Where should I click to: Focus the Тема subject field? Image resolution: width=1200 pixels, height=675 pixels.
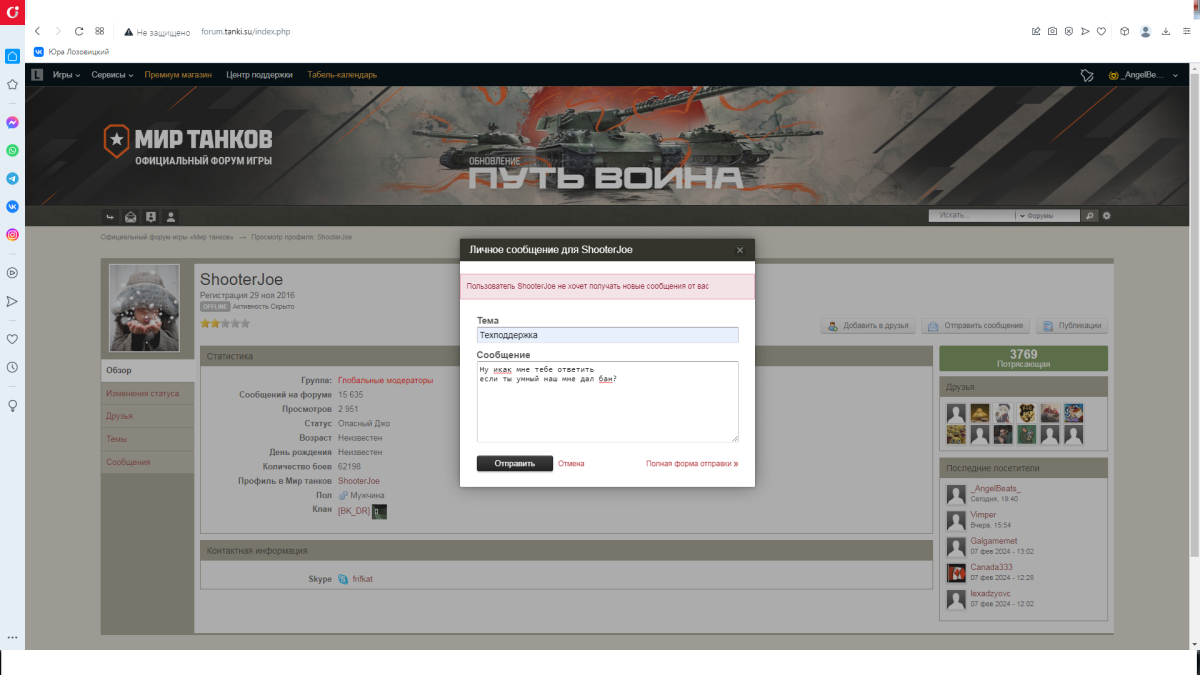(608, 335)
